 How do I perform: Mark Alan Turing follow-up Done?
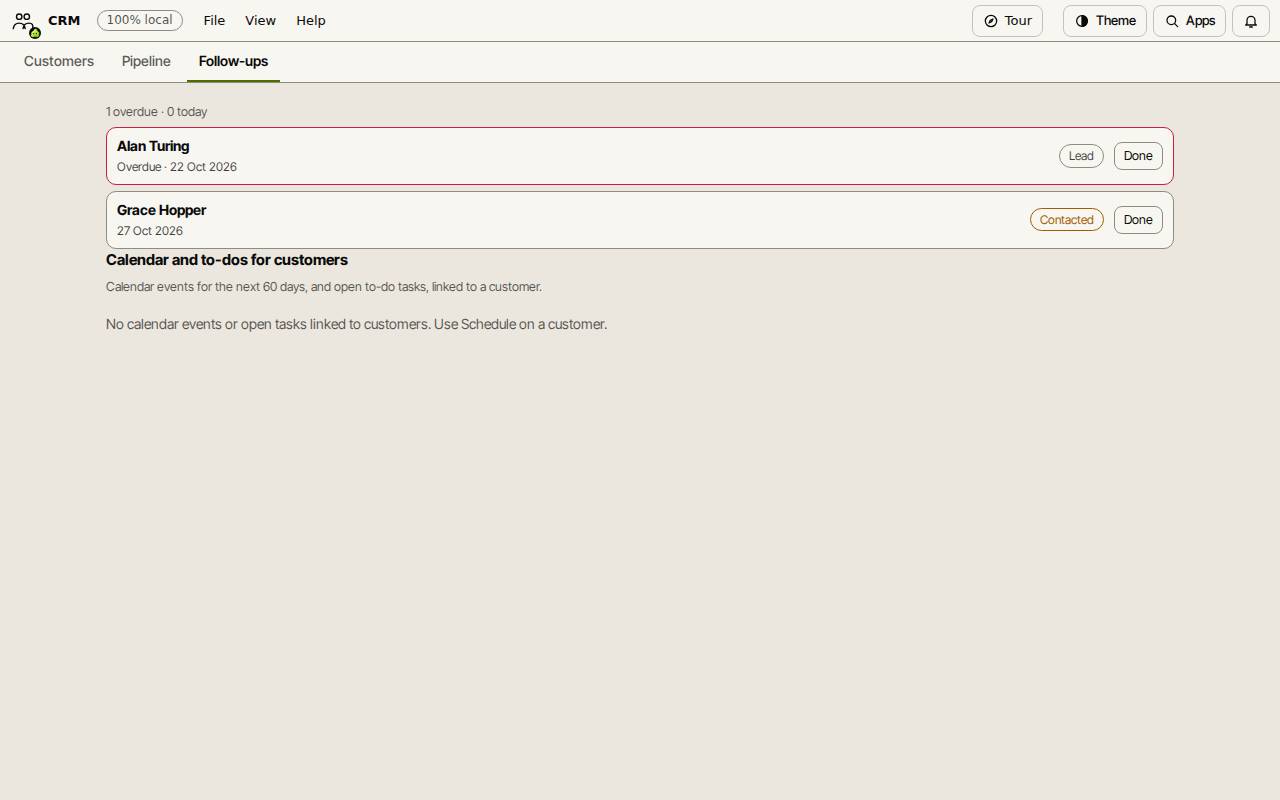pos(1138,156)
